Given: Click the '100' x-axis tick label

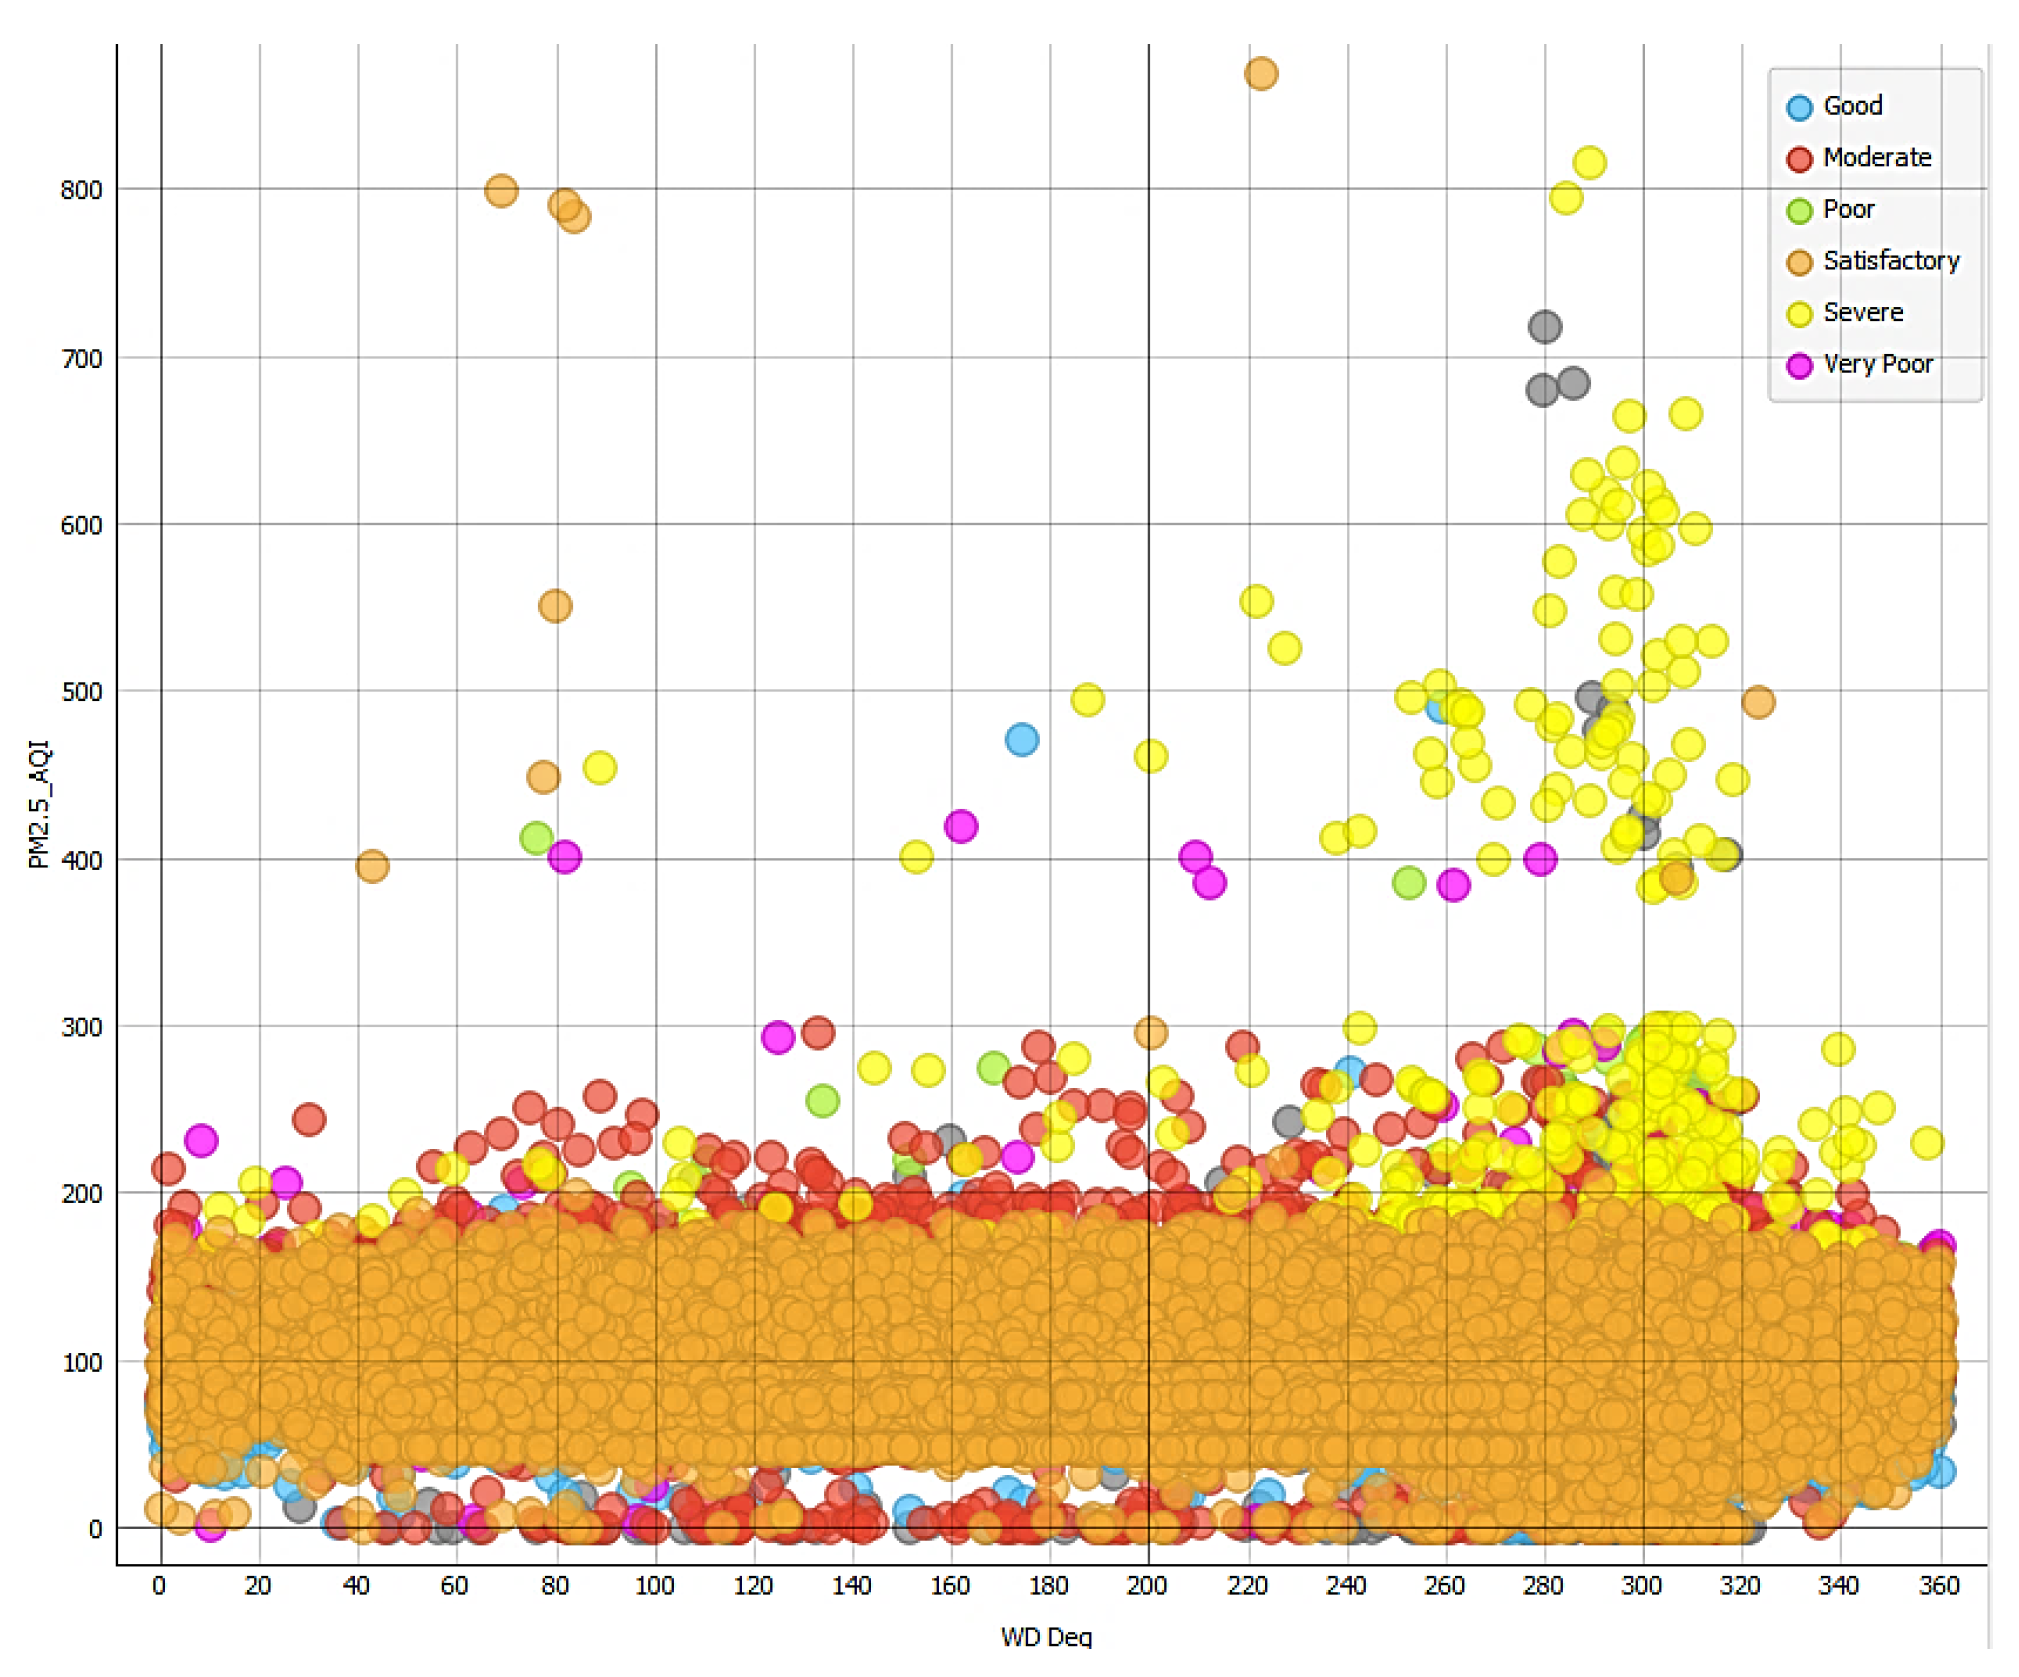Looking at the screenshot, I should click(655, 1585).
